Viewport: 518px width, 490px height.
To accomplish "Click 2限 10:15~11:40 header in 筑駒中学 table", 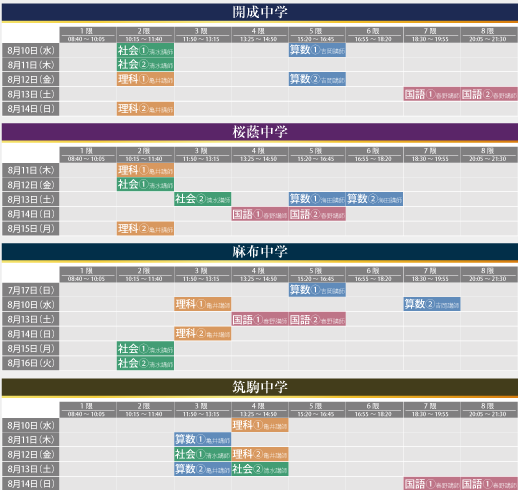I will click(145, 410).
